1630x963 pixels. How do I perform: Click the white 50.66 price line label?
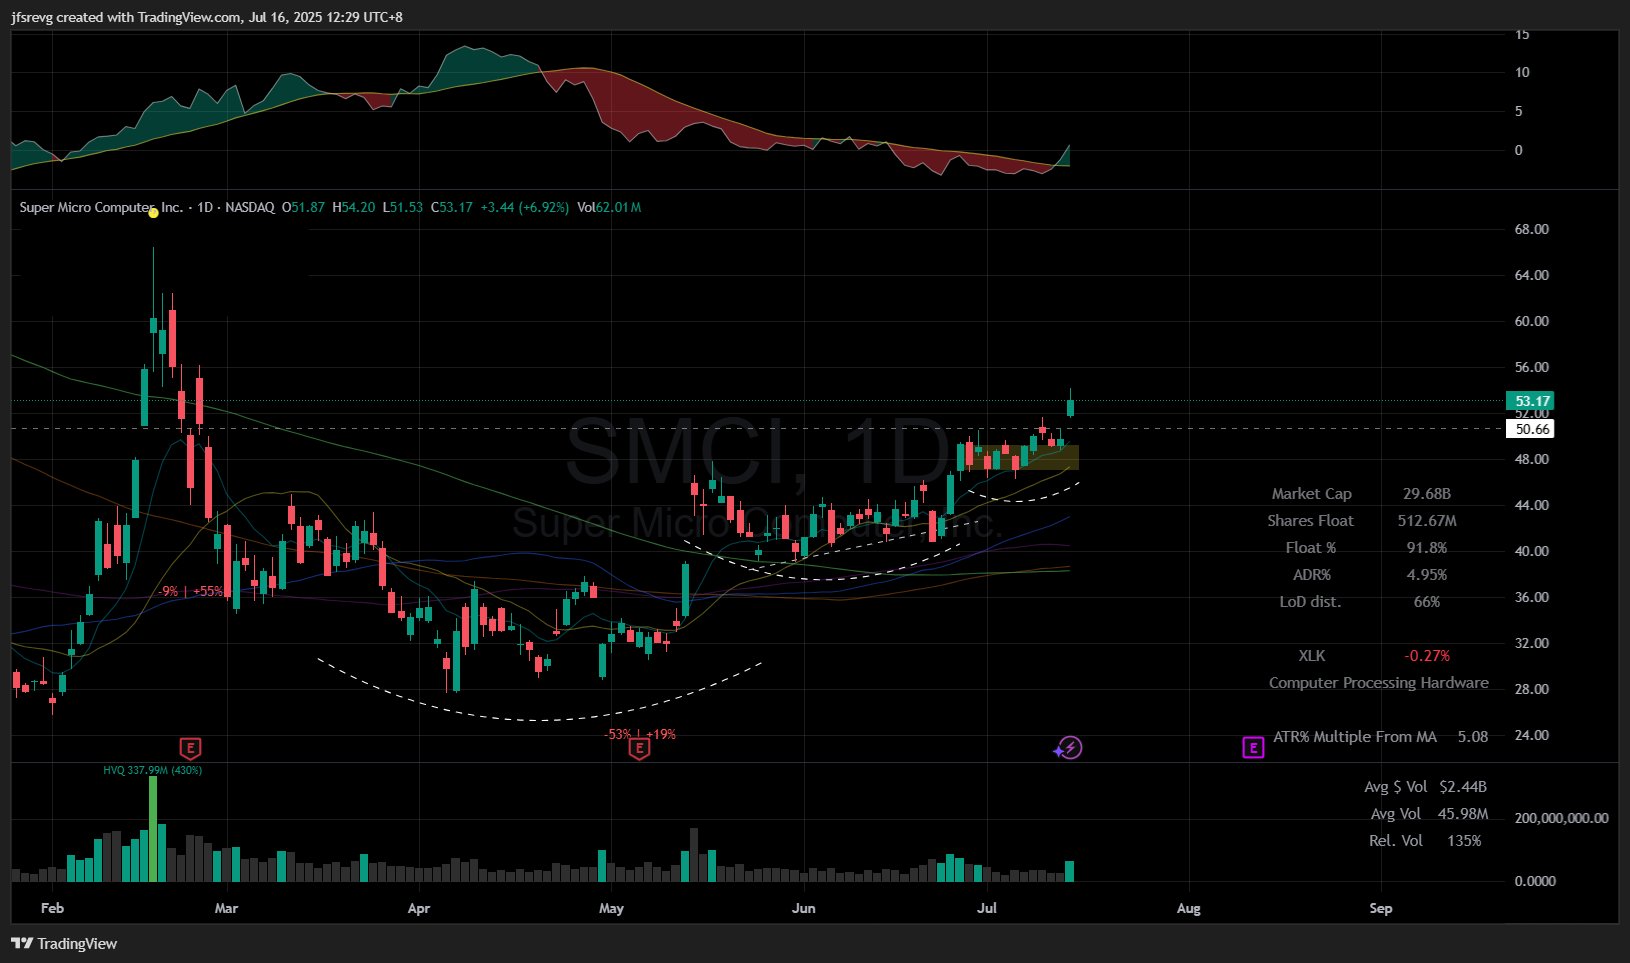[x=1531, y=429]
